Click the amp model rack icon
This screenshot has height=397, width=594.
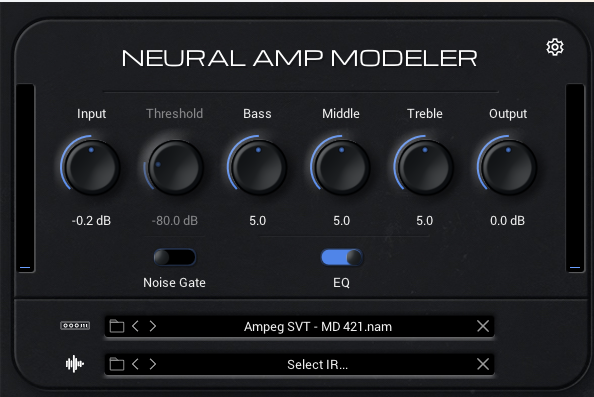coord(75,325)
